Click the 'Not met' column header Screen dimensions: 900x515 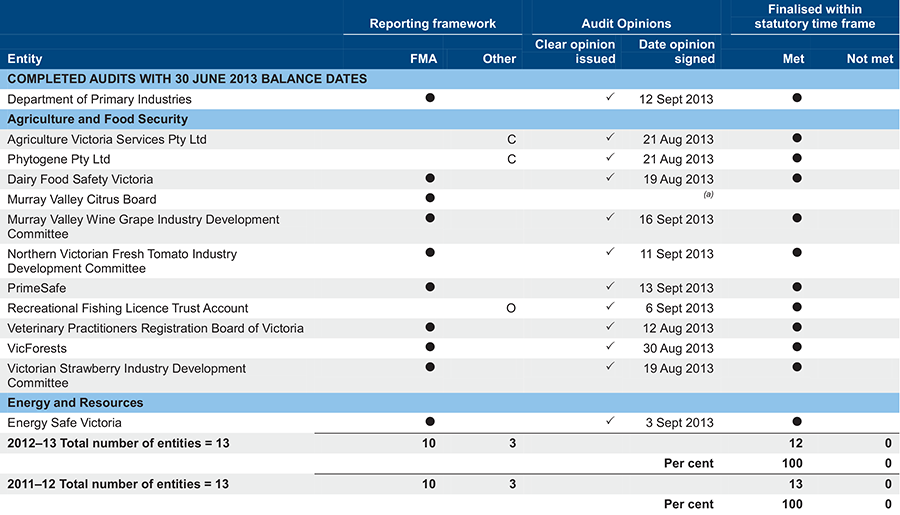(x=870, y=59)
